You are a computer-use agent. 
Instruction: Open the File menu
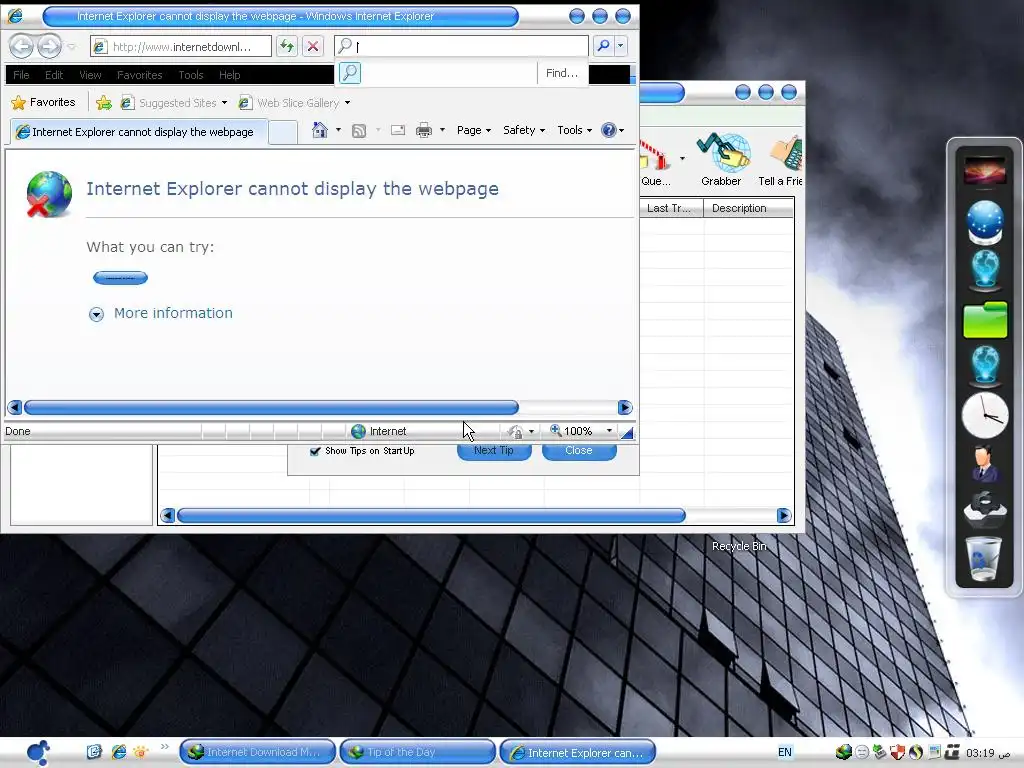click(22, 75)
